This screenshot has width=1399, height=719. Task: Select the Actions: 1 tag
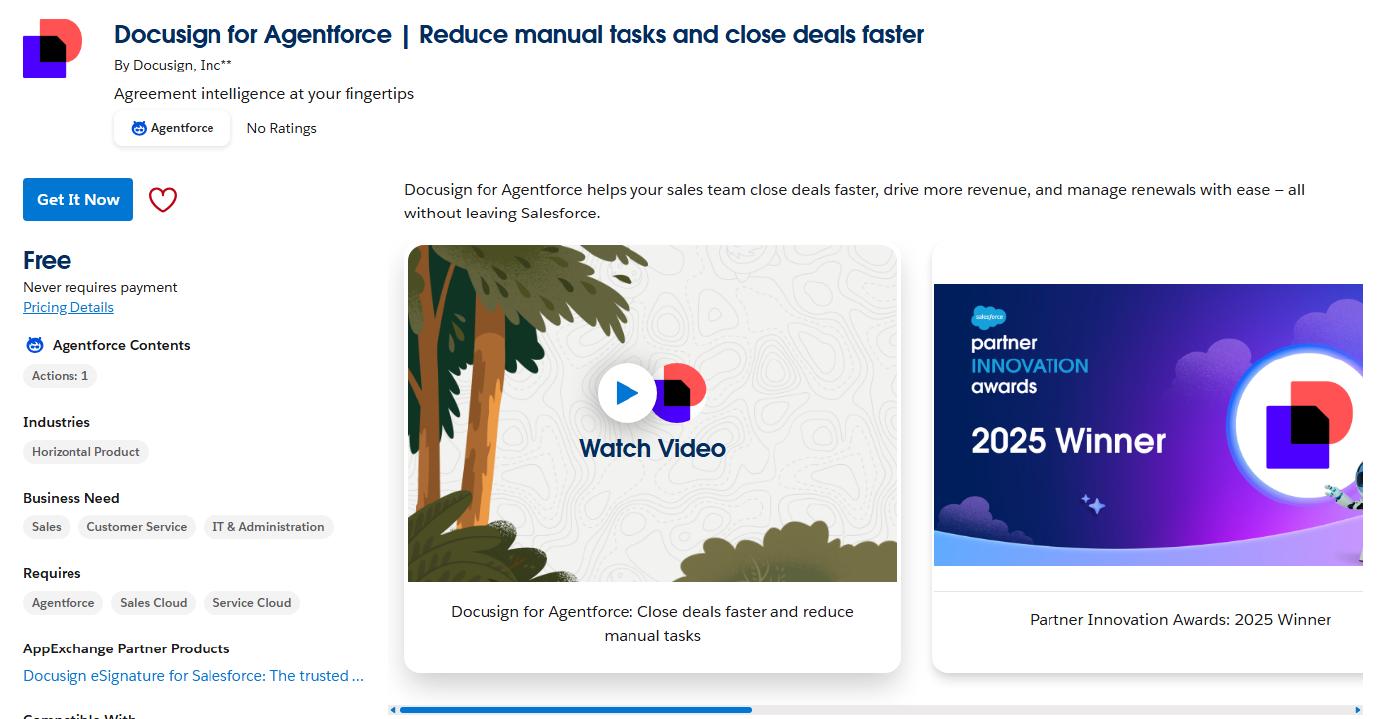pyautogui.click(x=60, y=376)
